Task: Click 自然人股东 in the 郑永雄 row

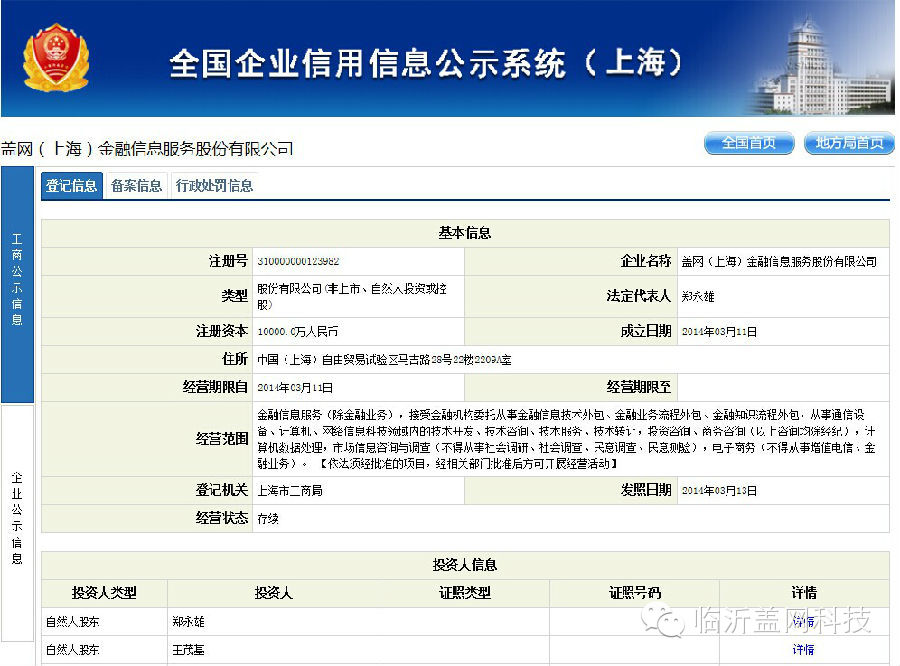Action: [x=72, y=621]
